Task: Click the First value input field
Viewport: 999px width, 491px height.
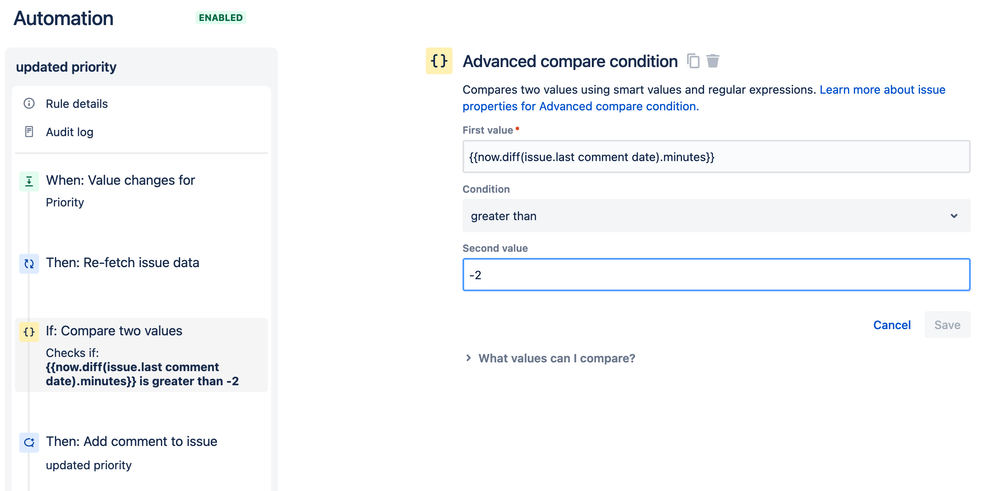Action: click(x=716, y=157)
